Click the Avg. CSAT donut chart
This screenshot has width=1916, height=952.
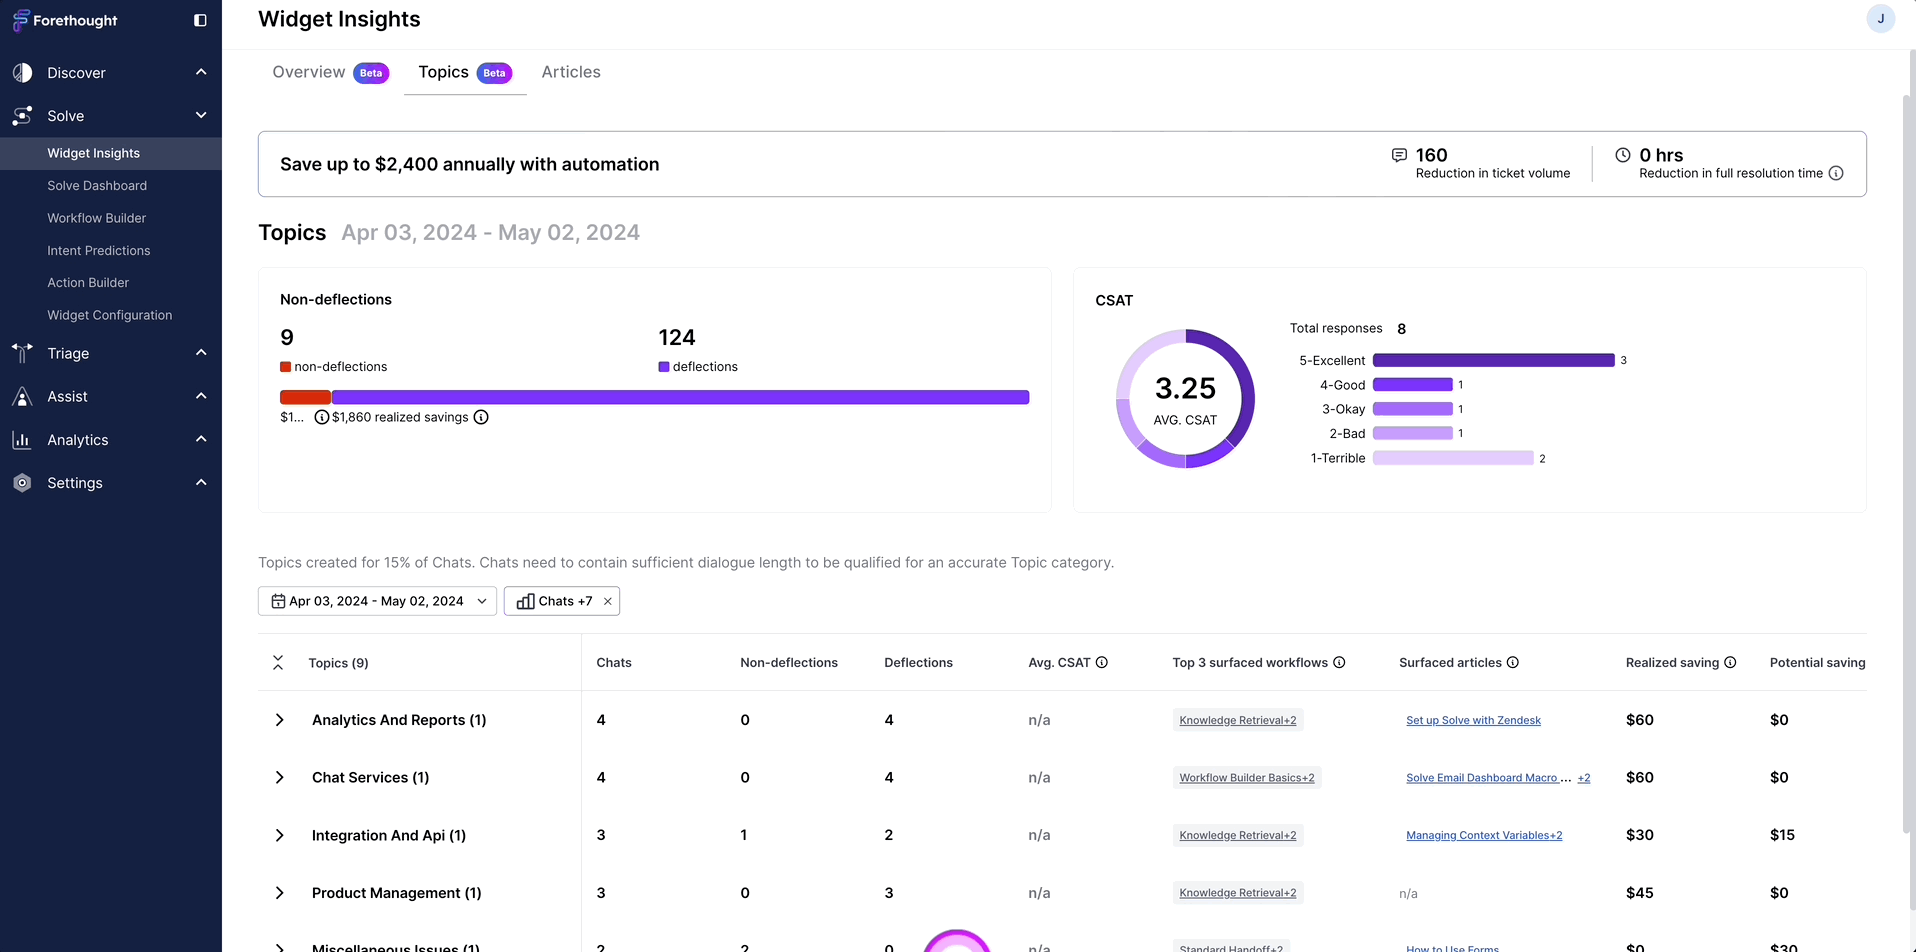(1185, 399)
